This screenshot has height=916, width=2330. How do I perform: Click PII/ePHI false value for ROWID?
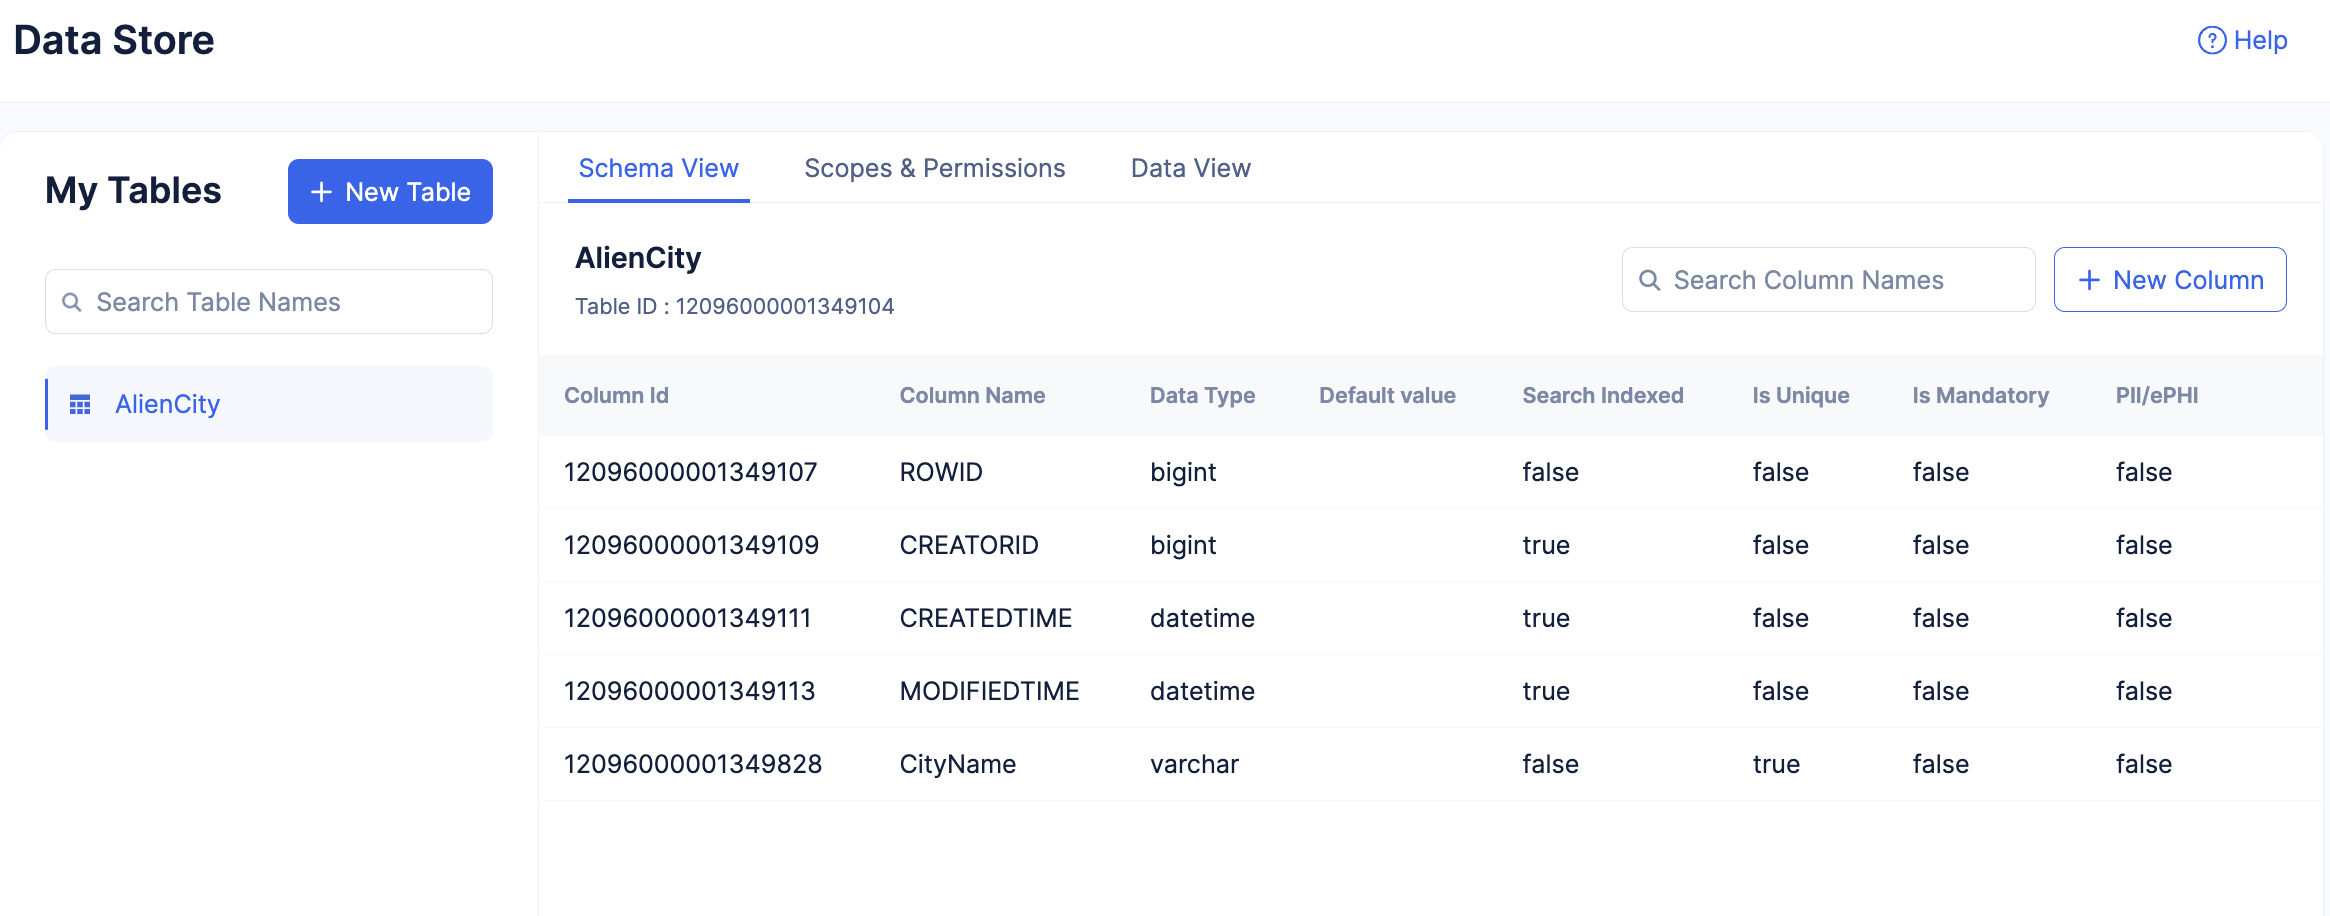click(2144, 472)
